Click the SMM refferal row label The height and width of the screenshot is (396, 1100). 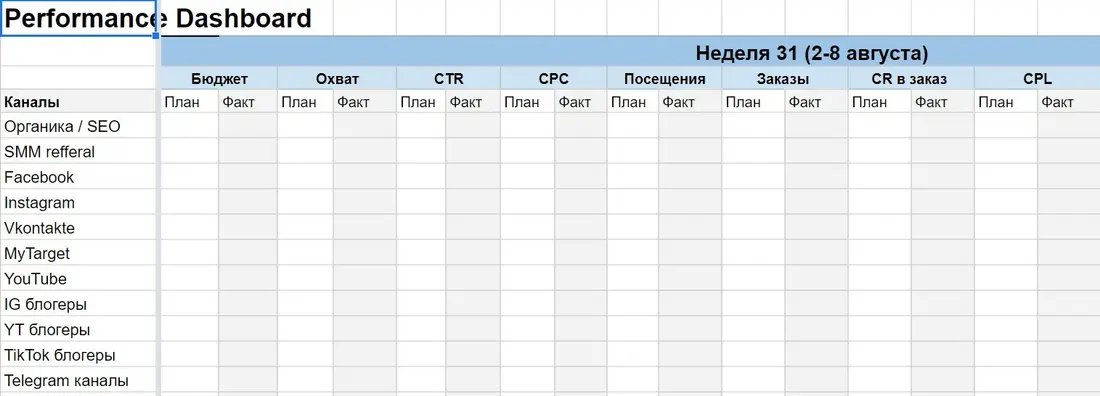point(78,152)
